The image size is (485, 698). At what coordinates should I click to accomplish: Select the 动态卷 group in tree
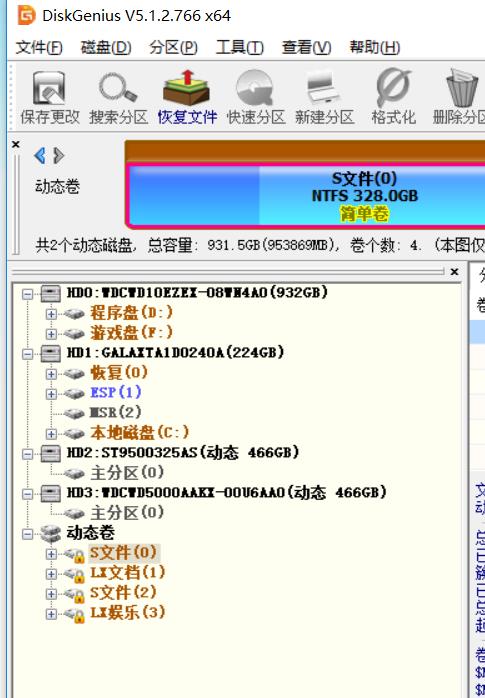coord(91,532)
